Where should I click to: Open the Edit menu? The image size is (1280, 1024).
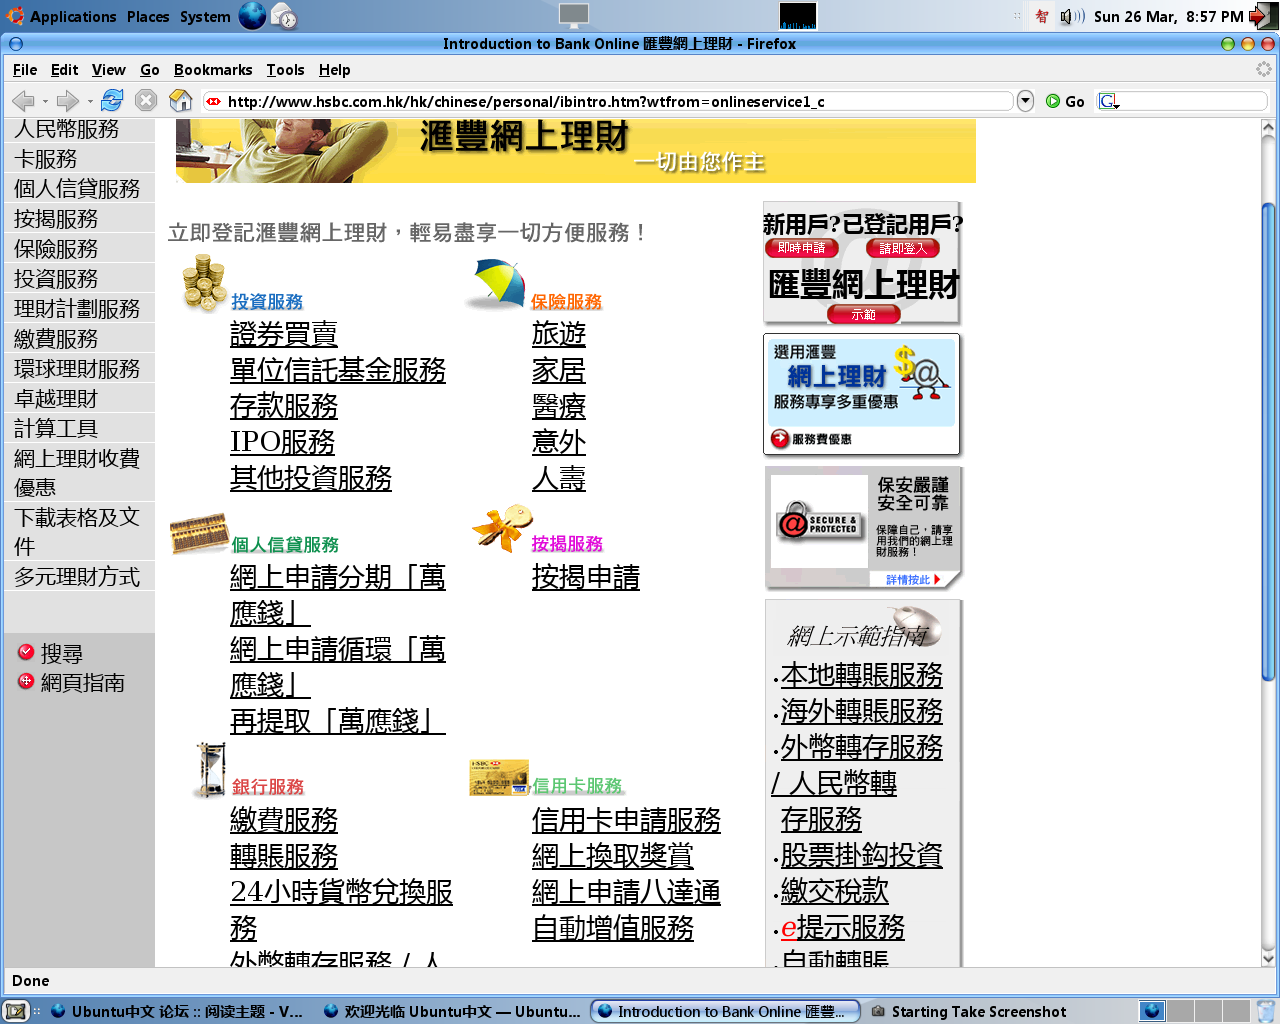tap(64, 70)
